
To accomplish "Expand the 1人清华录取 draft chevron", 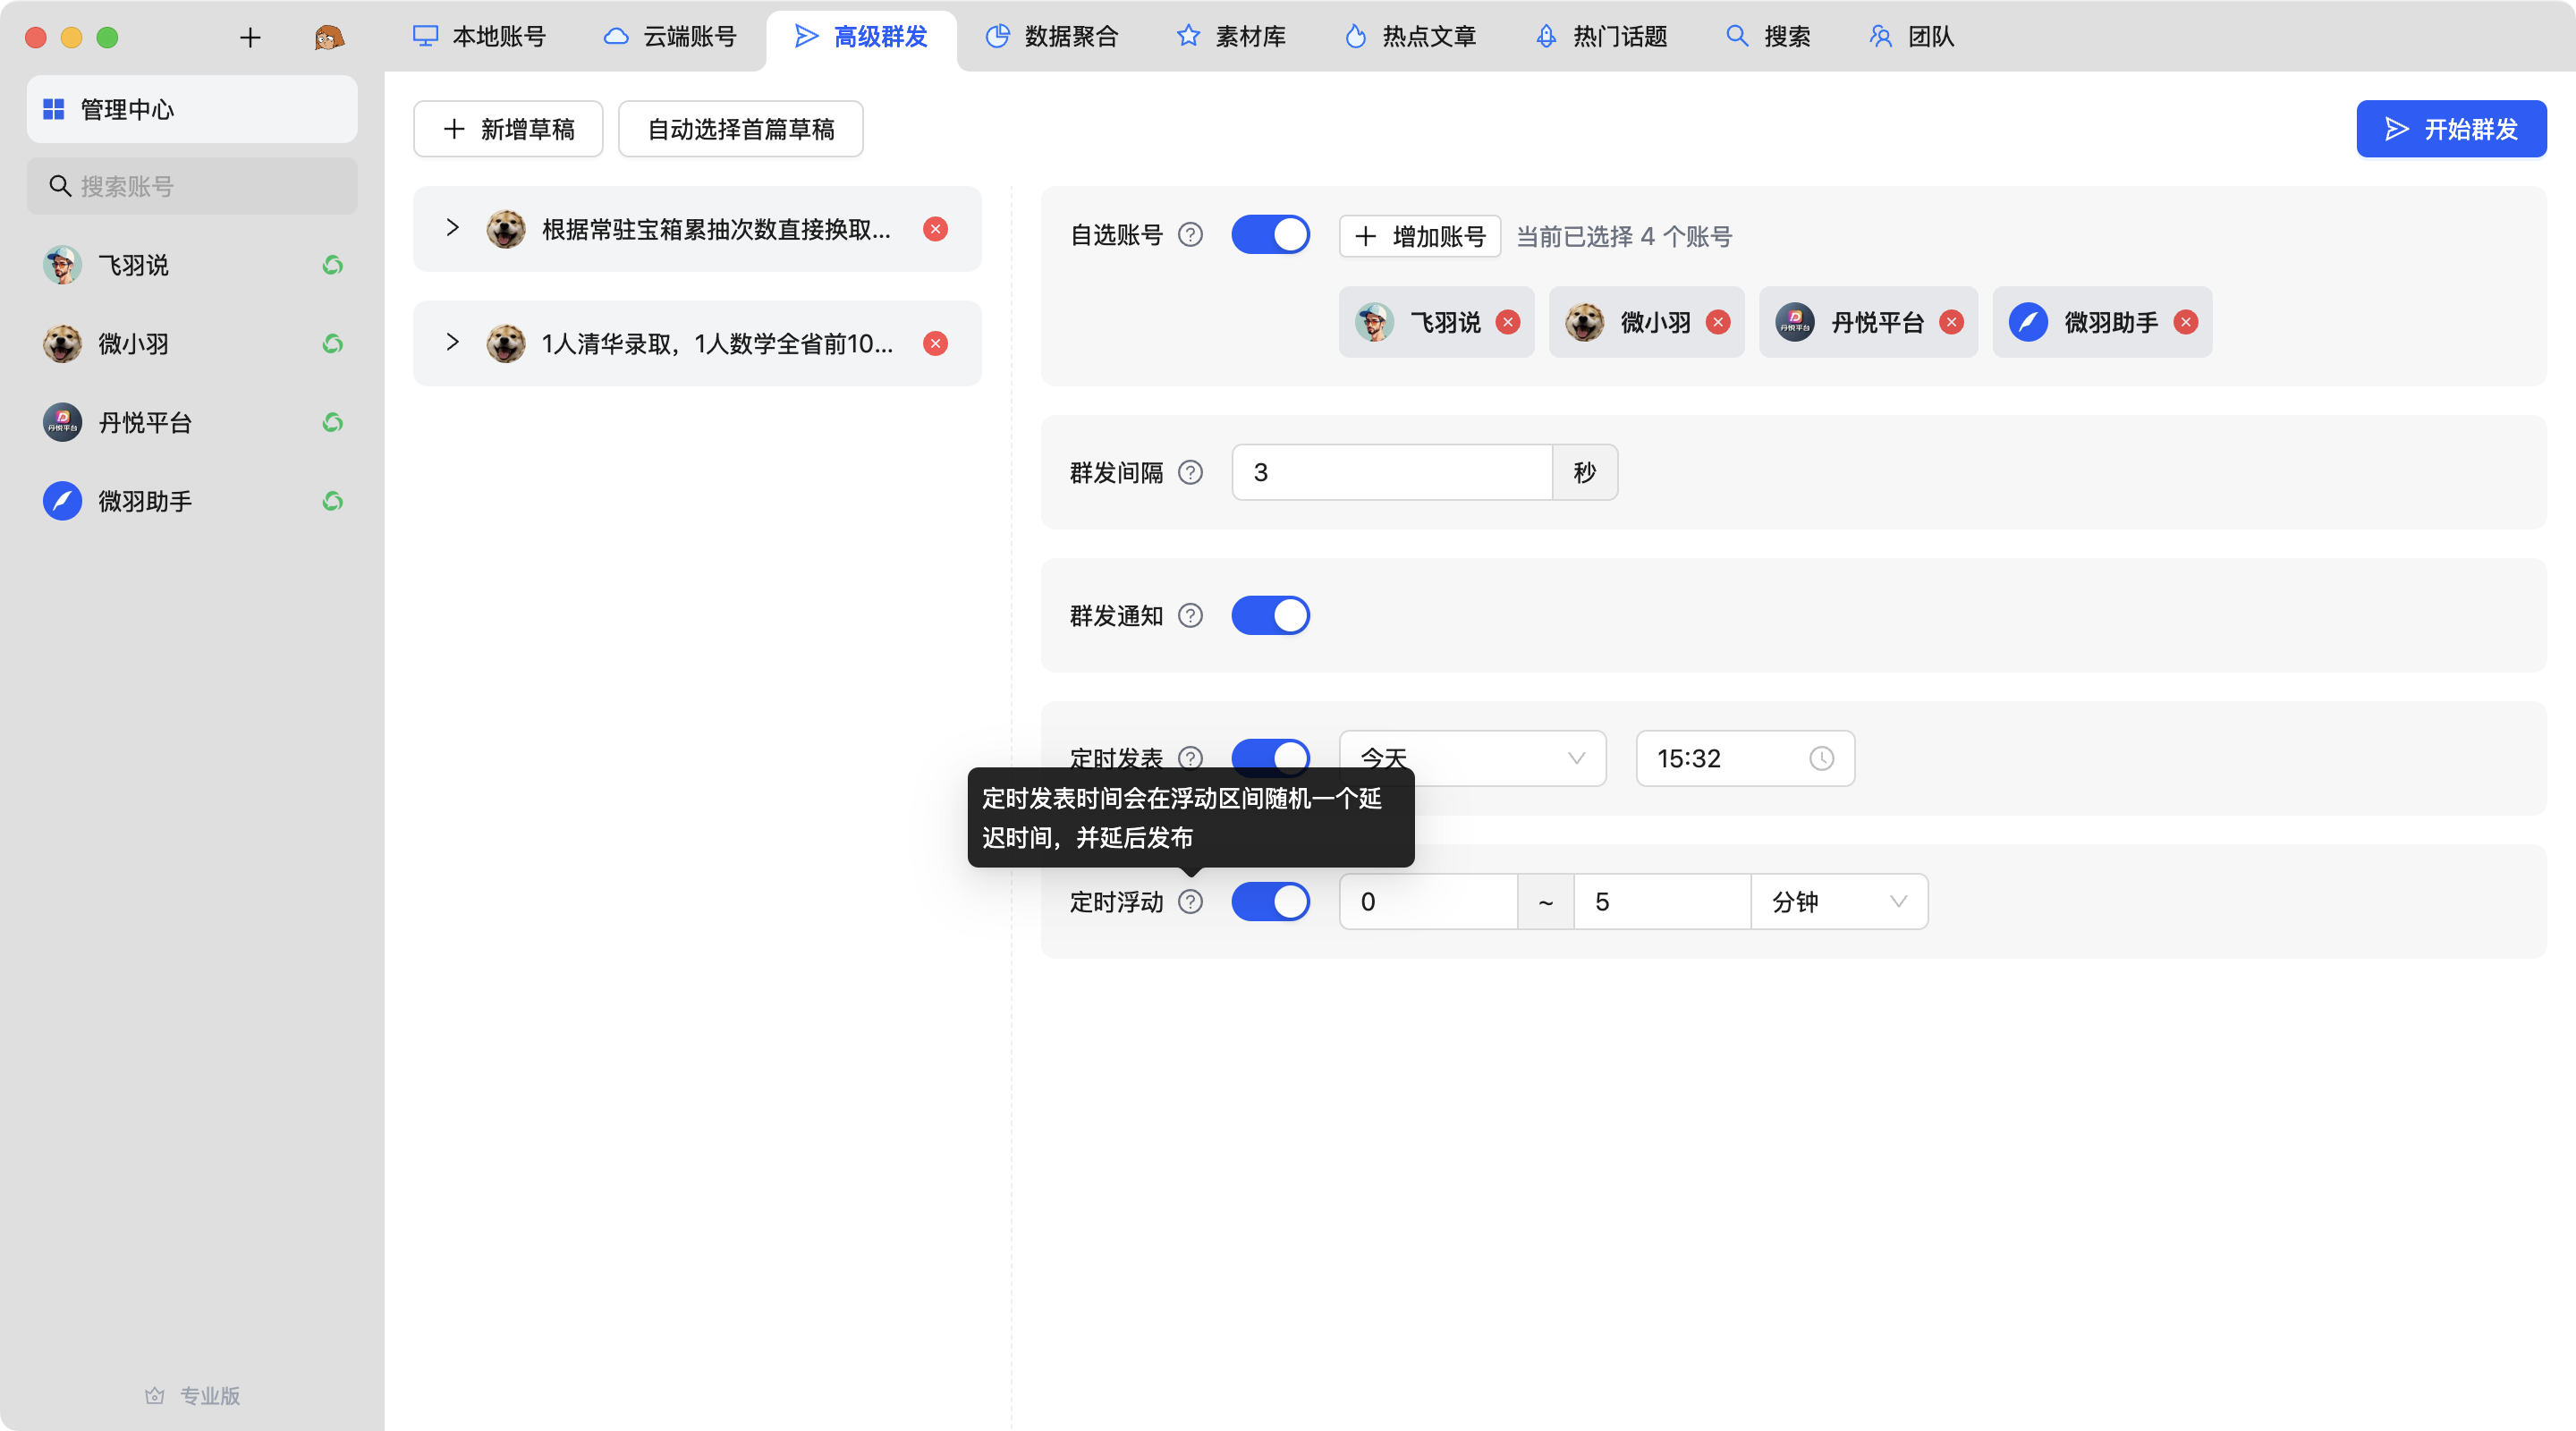I will [x=452, y=342].
